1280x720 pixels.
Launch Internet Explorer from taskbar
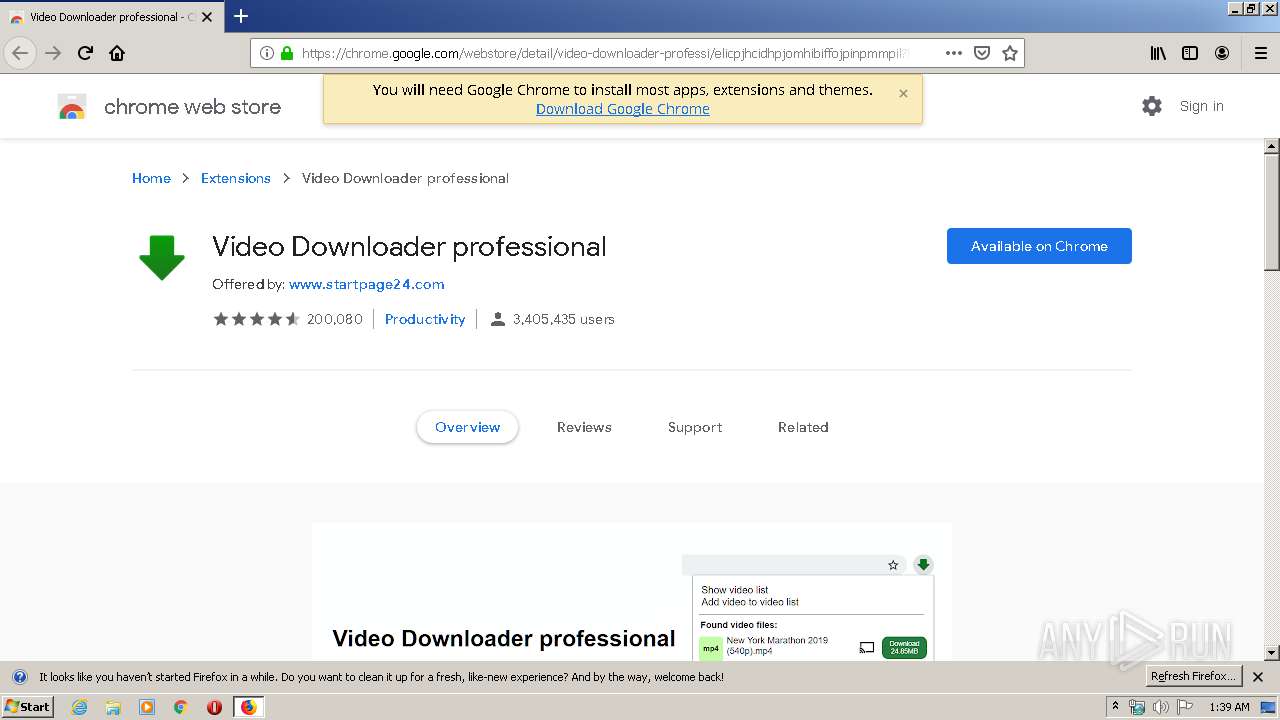tap(80, 707)
